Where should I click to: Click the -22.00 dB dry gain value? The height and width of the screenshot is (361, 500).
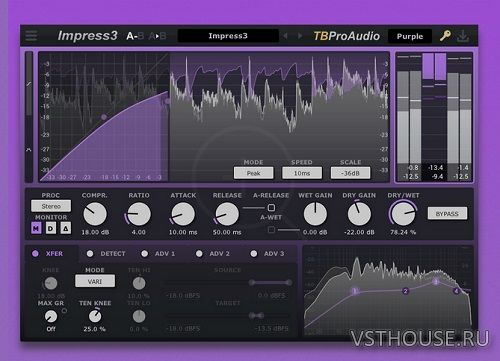[359, 232]
